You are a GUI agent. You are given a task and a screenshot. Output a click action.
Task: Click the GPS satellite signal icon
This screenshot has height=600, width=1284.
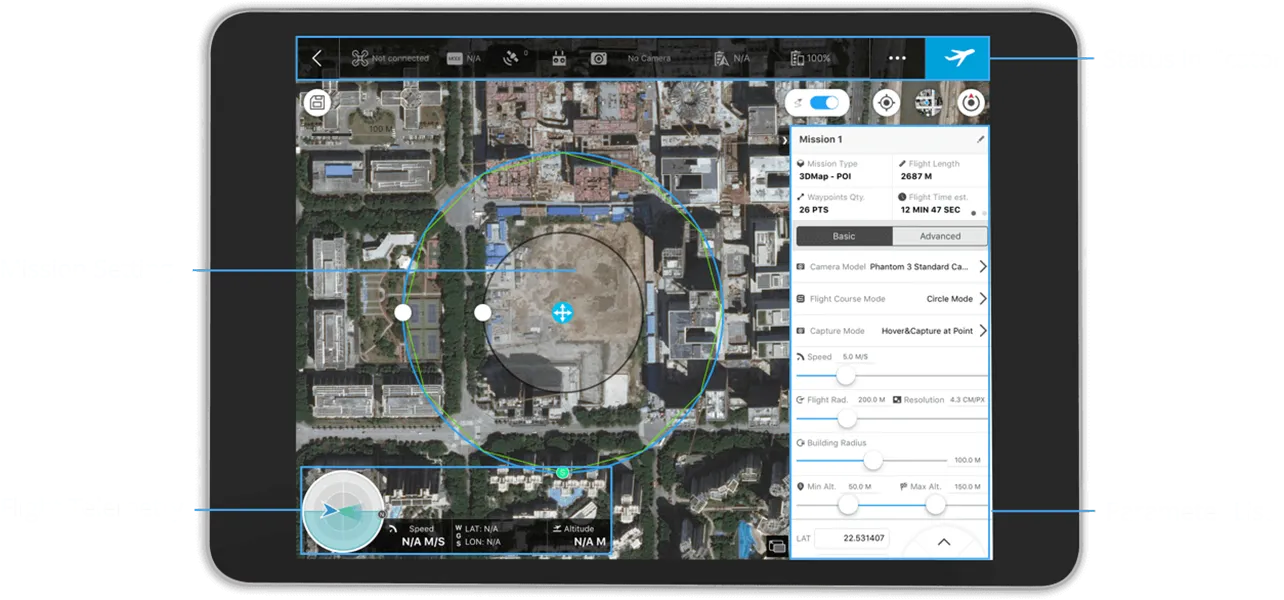click(x=512, y=58)
